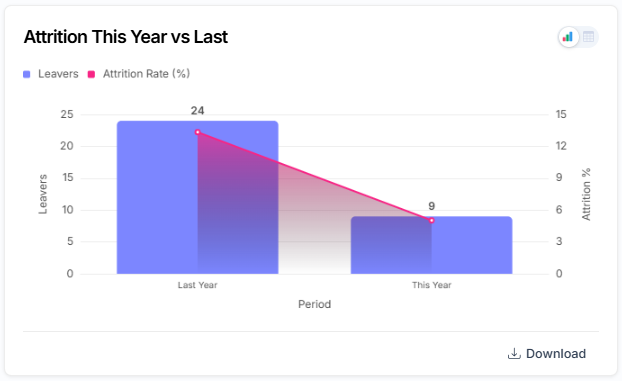Hide the Attrition Rate (%) legend label
Image resolution: width=622 pixels, height=381 pixels.
(146, 74)
